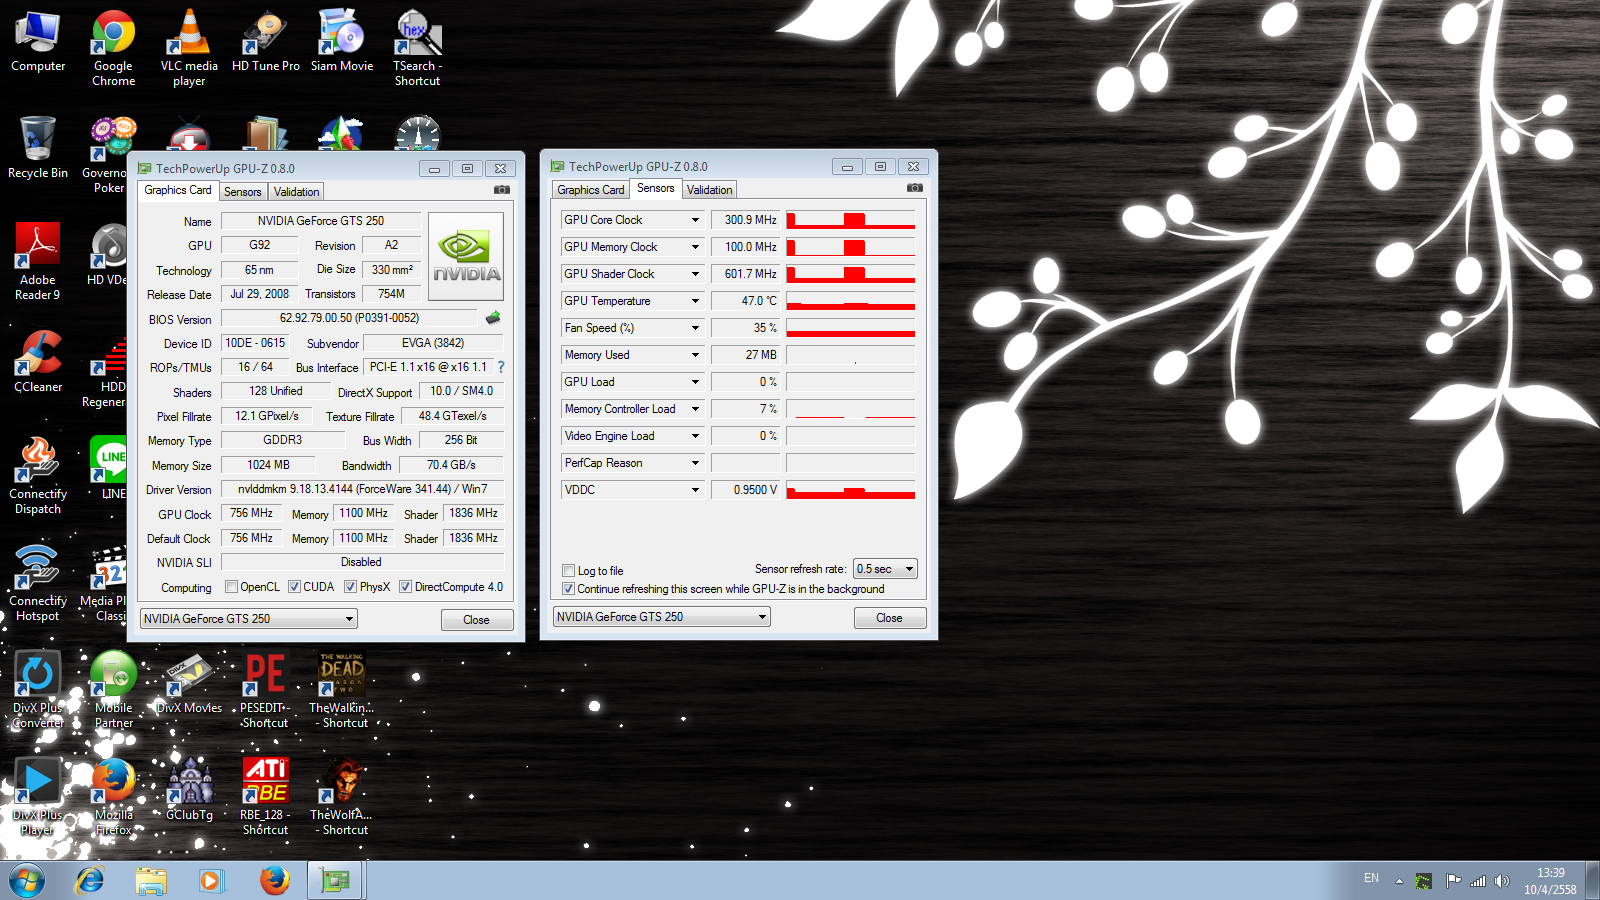Click the VDDC voltage graph

[x=851, y=490]
